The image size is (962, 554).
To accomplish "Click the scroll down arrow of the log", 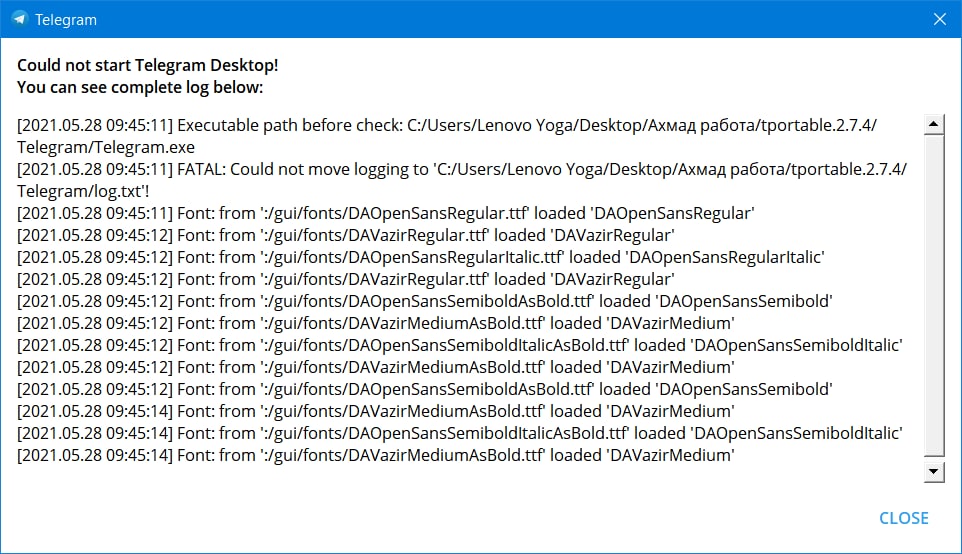I will 935,471.
